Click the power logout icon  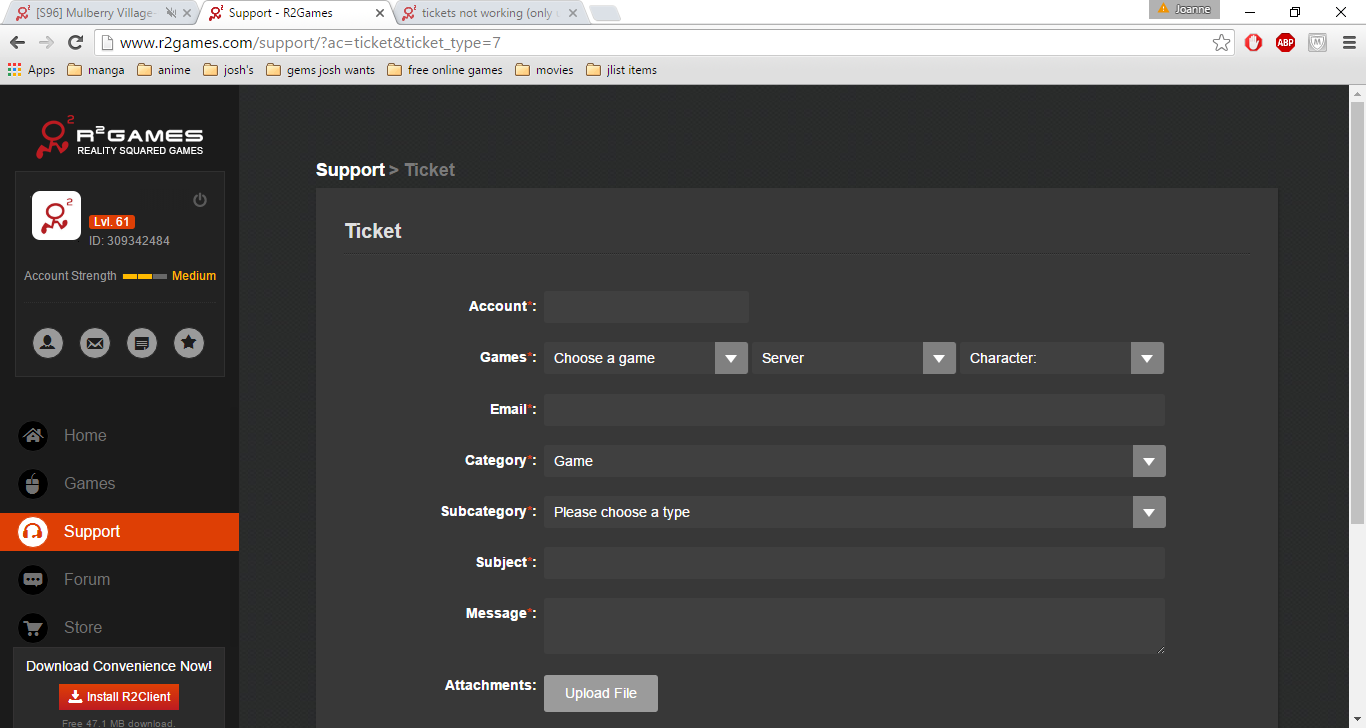tap(200, 200)
